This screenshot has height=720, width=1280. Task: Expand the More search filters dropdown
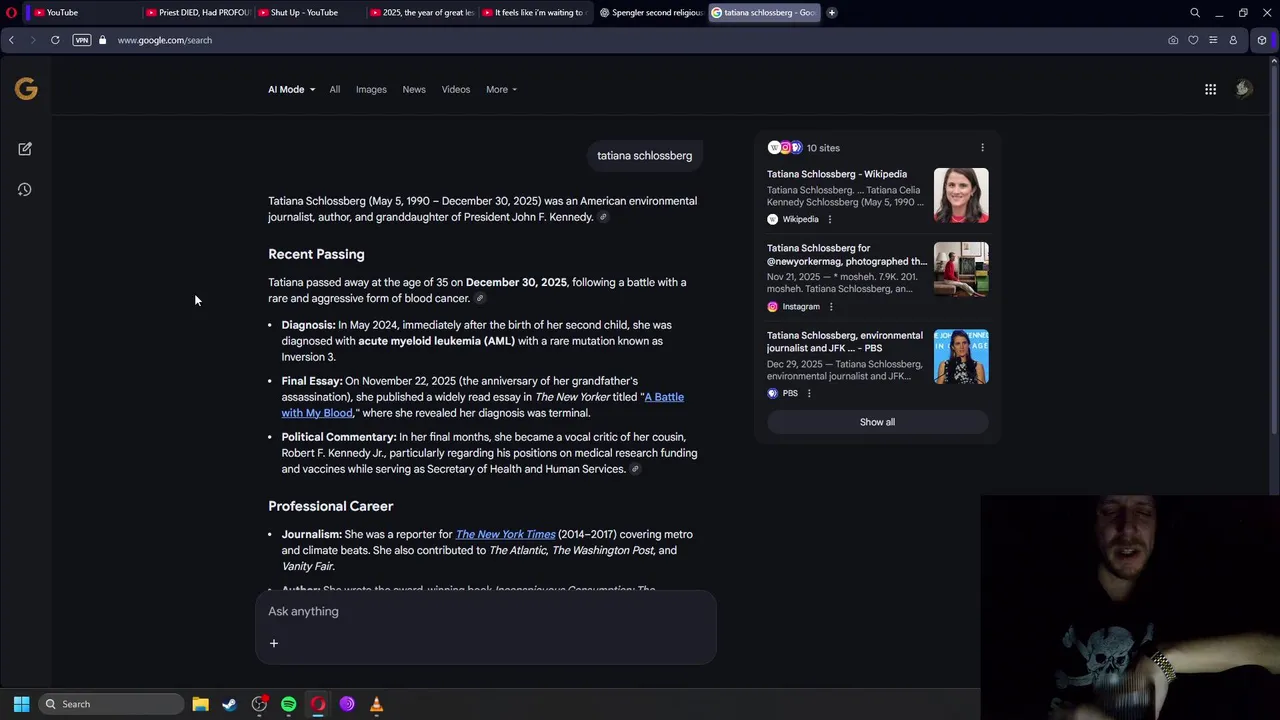501,89
